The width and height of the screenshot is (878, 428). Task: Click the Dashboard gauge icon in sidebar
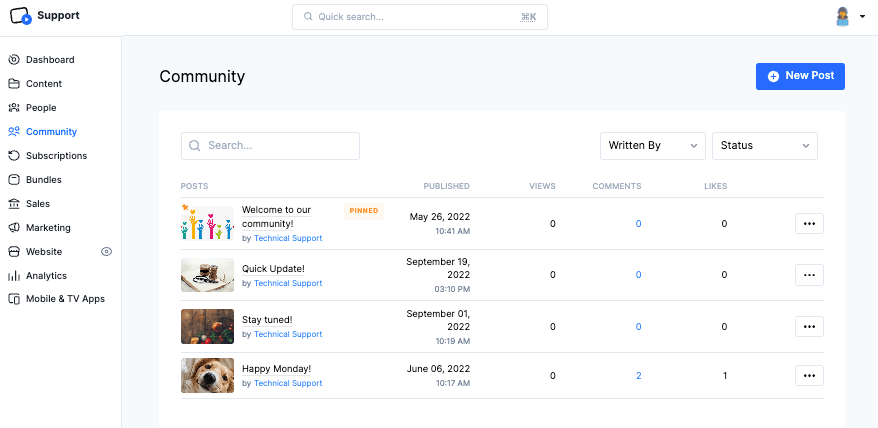pos(14,59)
